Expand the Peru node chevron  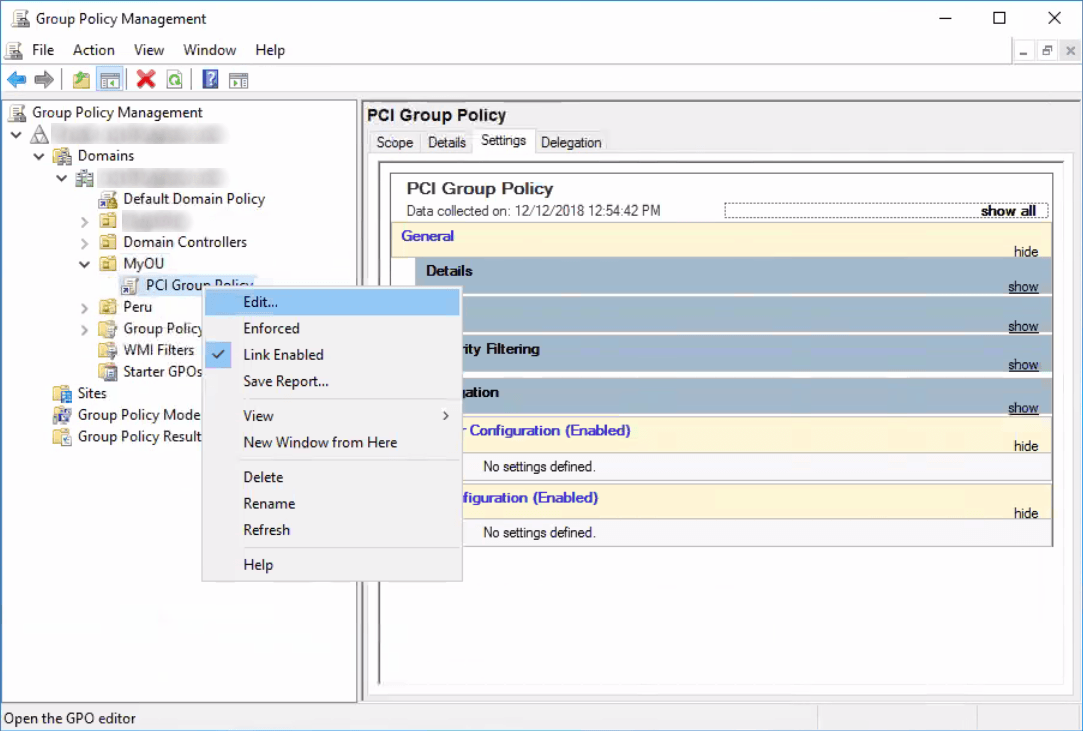[84, 308]
